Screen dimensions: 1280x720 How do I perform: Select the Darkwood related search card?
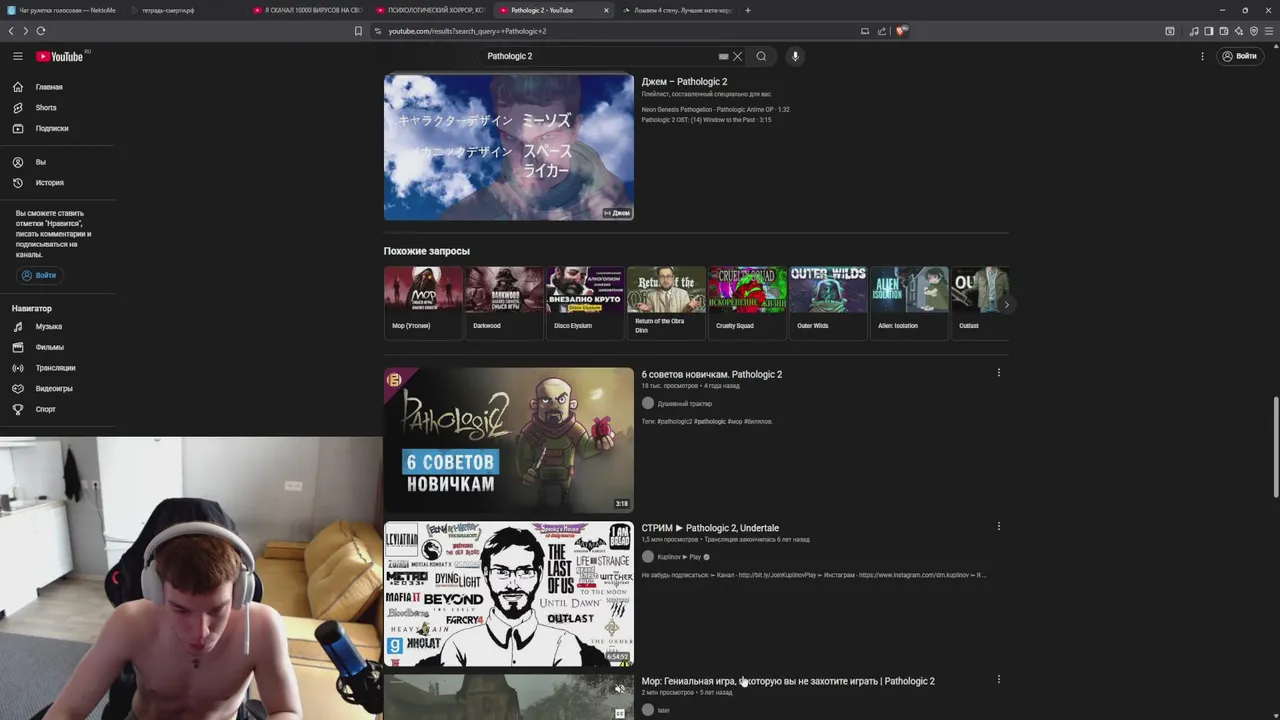coord(505,303)
